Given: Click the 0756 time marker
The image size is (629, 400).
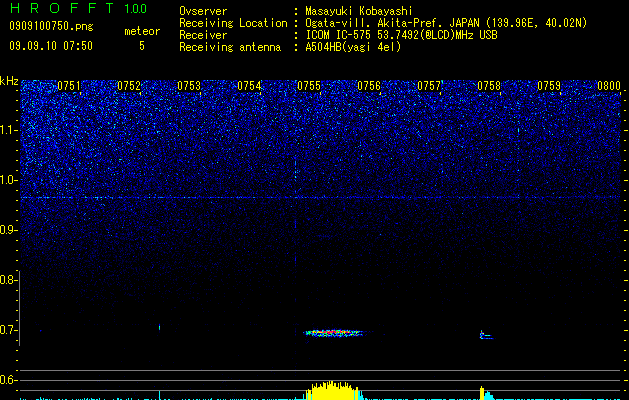Looking at the screenshot, I should click(369, 86).
